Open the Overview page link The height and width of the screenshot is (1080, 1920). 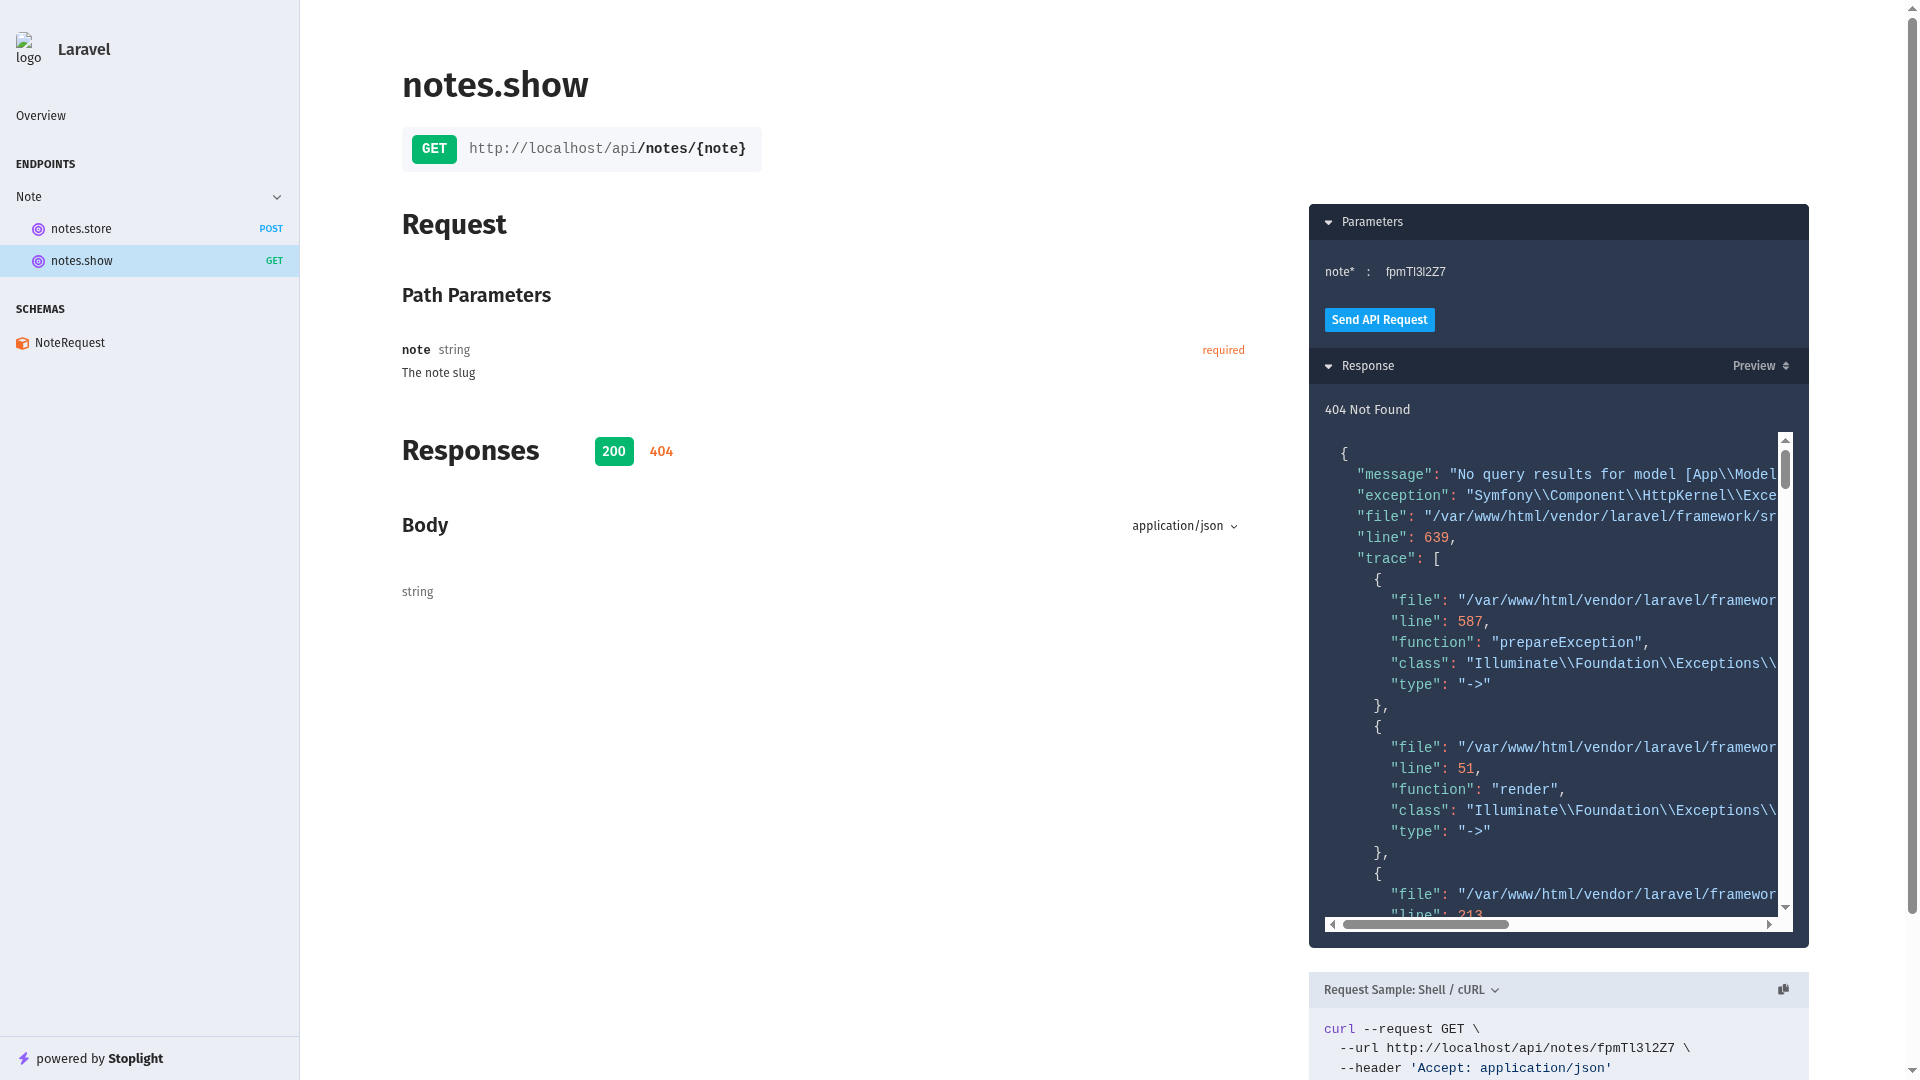[x=41, y=116]
